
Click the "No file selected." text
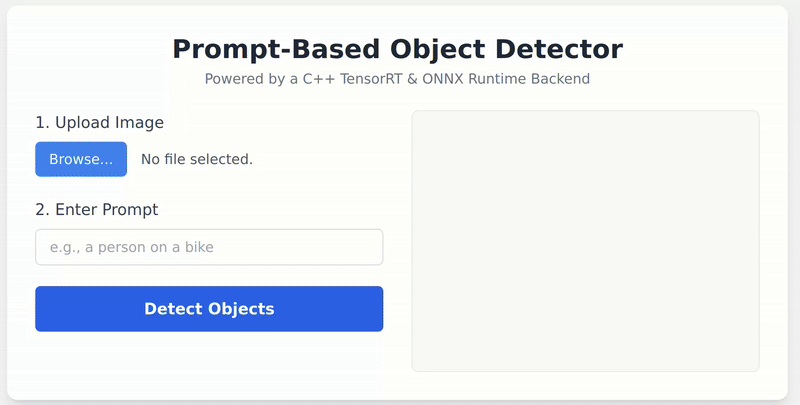(x=197, y=159)
